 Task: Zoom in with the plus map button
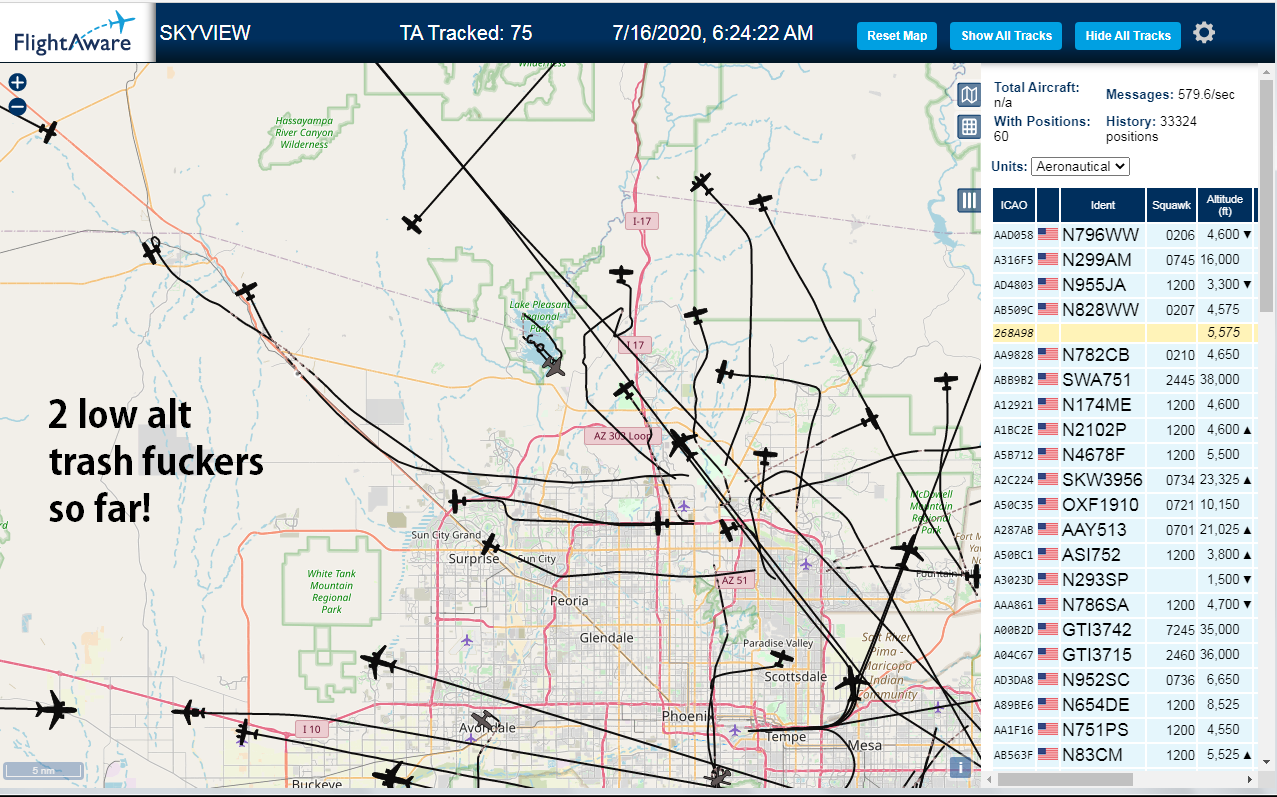point(17,83)
